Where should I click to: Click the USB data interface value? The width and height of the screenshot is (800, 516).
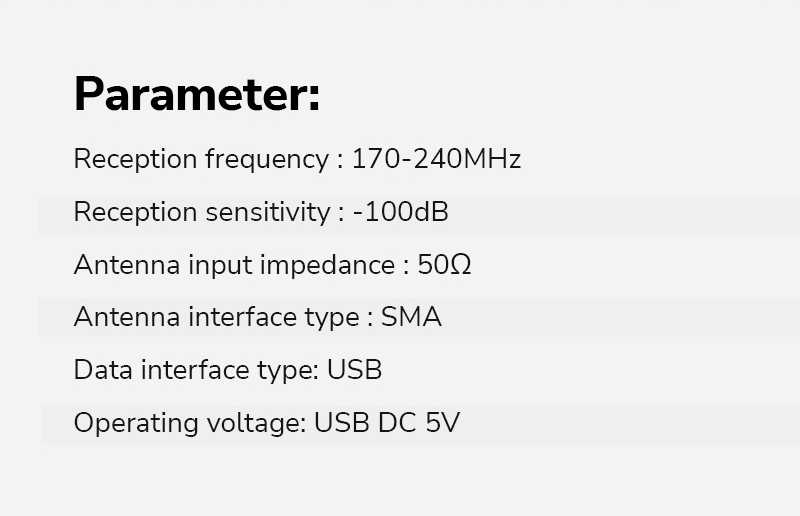coord(355,370)
